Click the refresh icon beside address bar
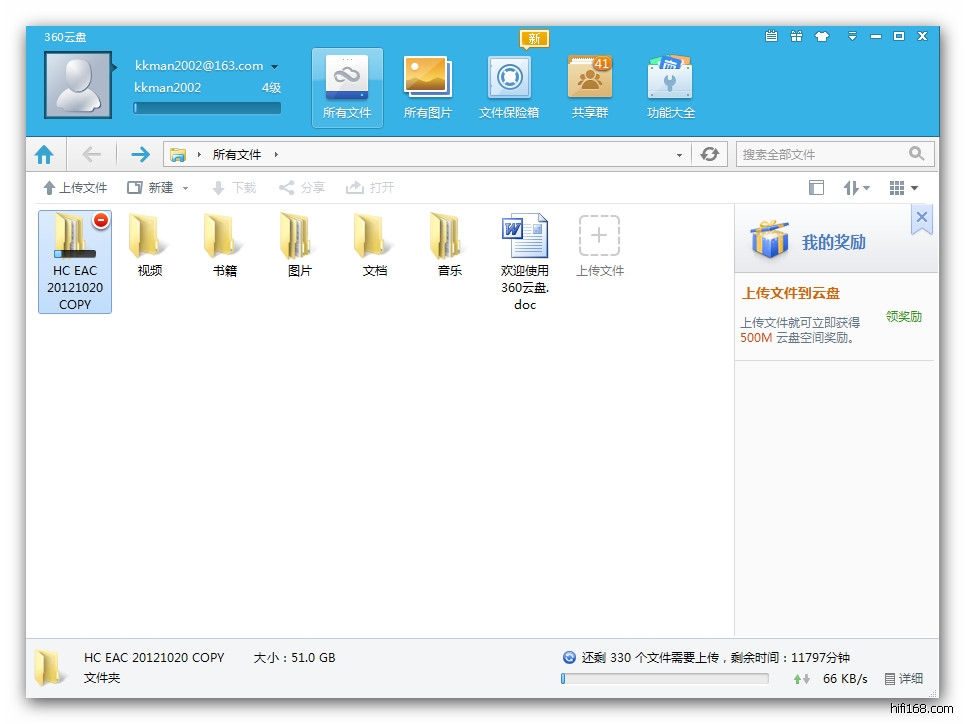Image resolution: width=966 pixels, height=724 pixels. click(x=710, y=154)
